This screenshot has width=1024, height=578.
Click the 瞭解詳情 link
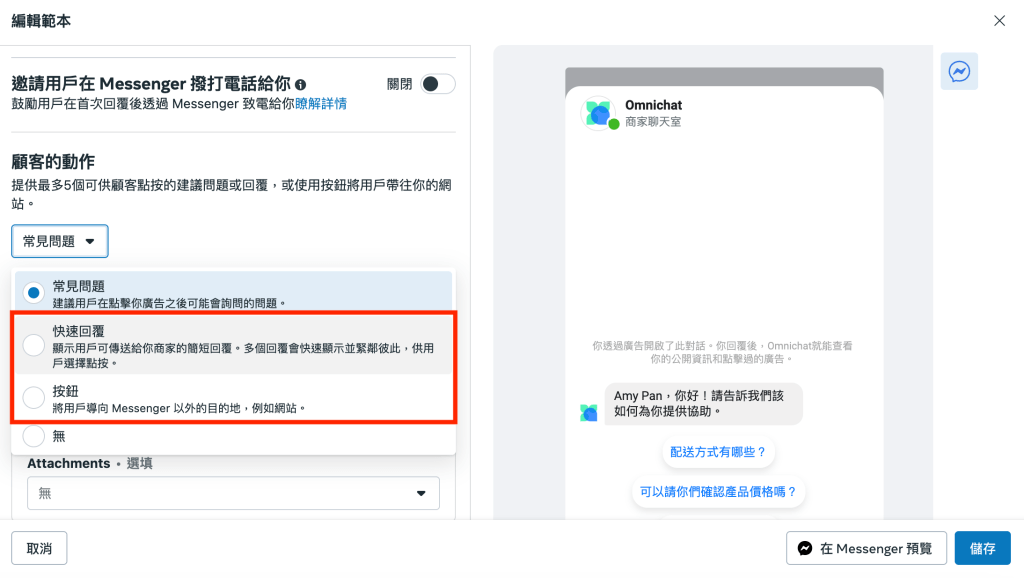tap(321, 104)
